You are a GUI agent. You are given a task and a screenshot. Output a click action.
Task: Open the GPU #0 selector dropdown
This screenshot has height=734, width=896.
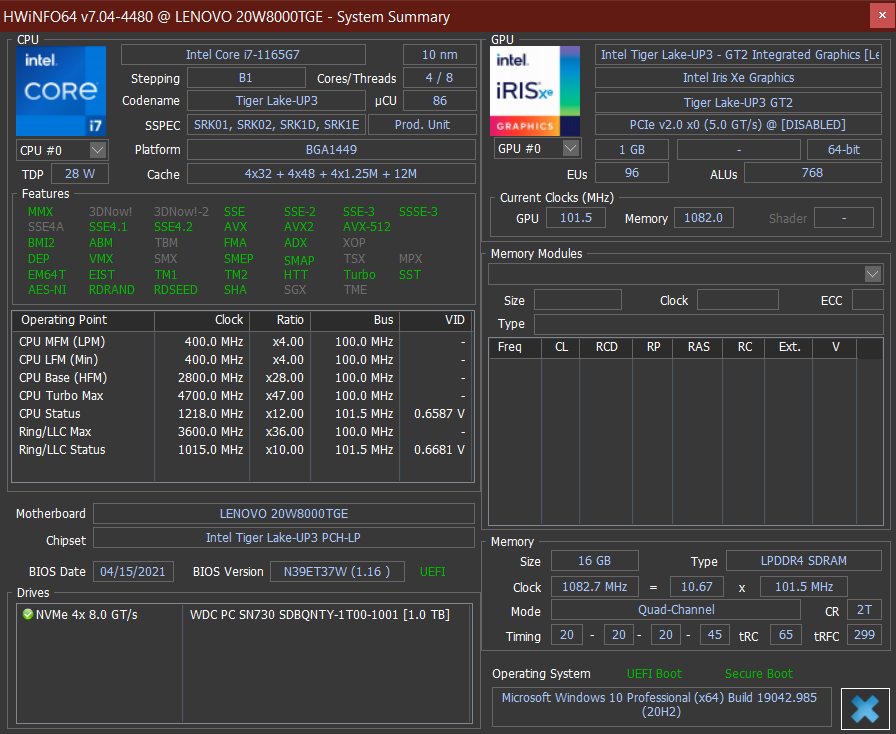pos(570,148)
